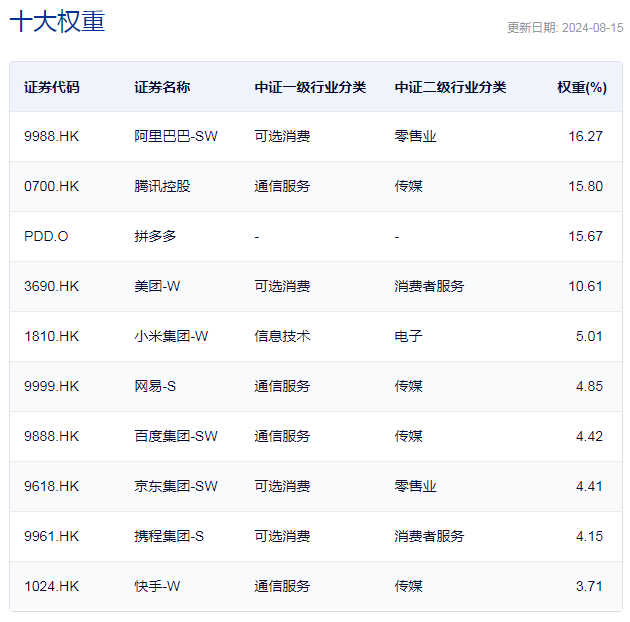Click 零售业 in the 京东集团-SW row

pyautogui.click(x=415, y=487)
